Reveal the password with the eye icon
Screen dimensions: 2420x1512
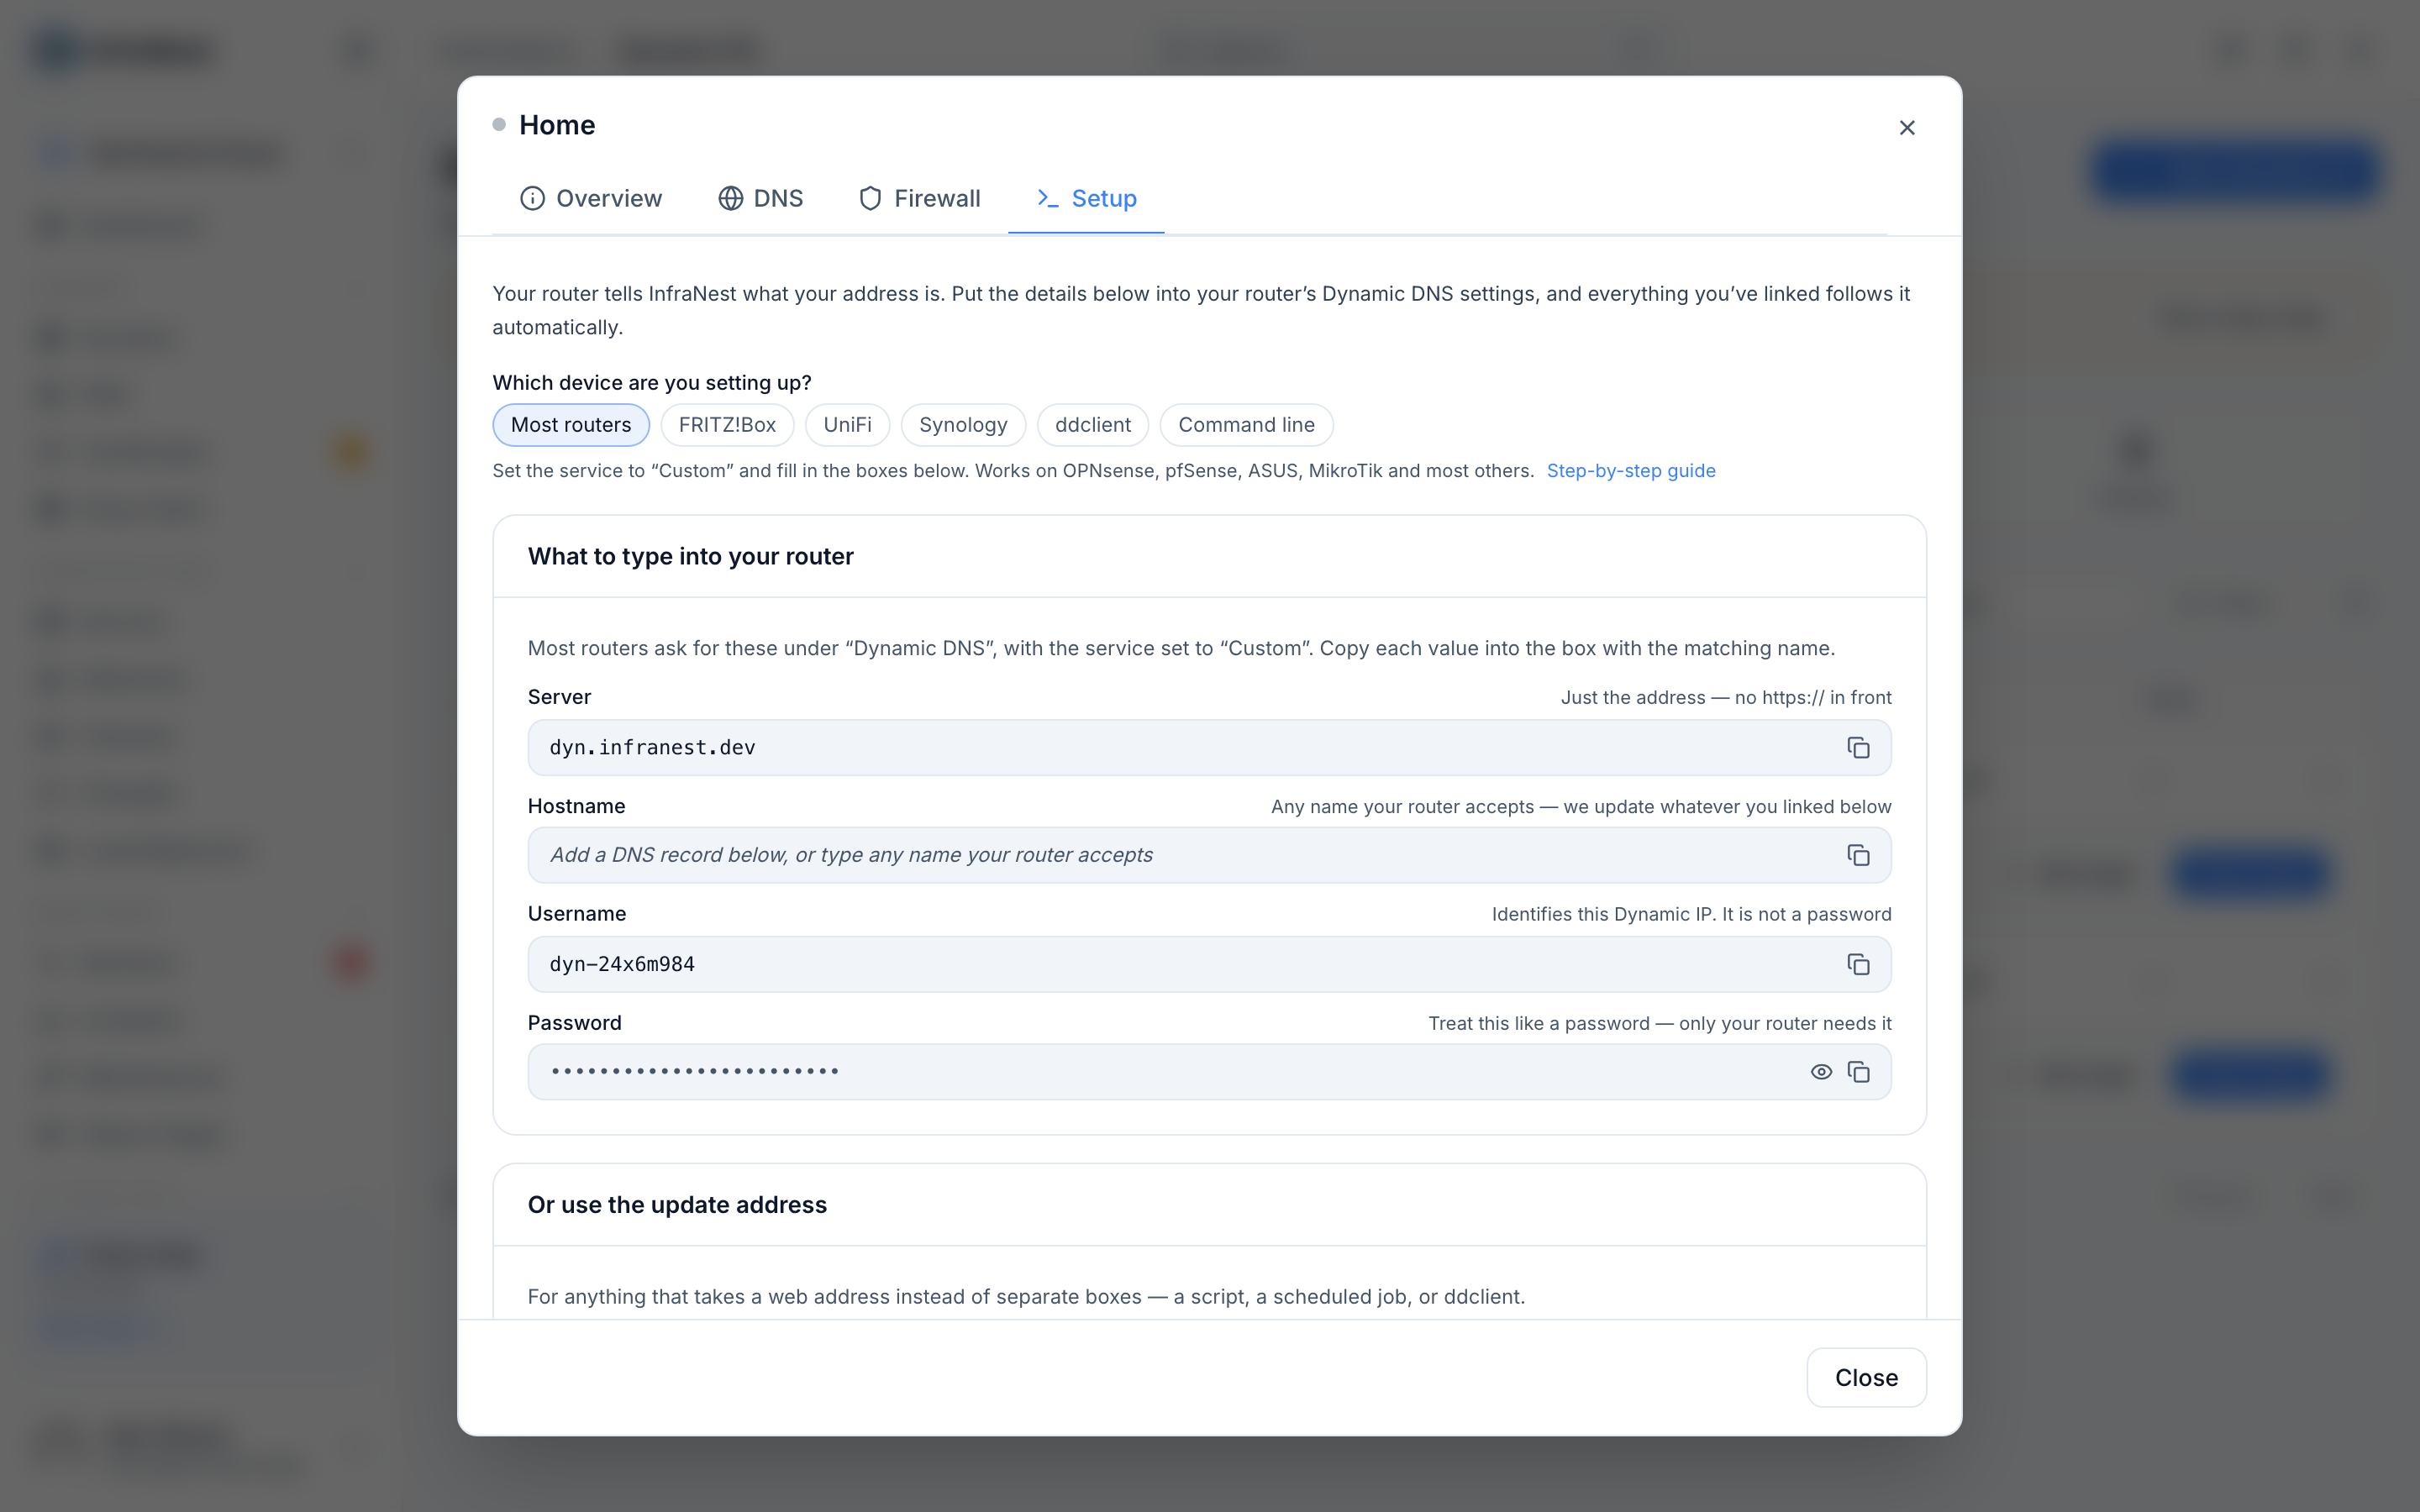coord(1821,1072)
